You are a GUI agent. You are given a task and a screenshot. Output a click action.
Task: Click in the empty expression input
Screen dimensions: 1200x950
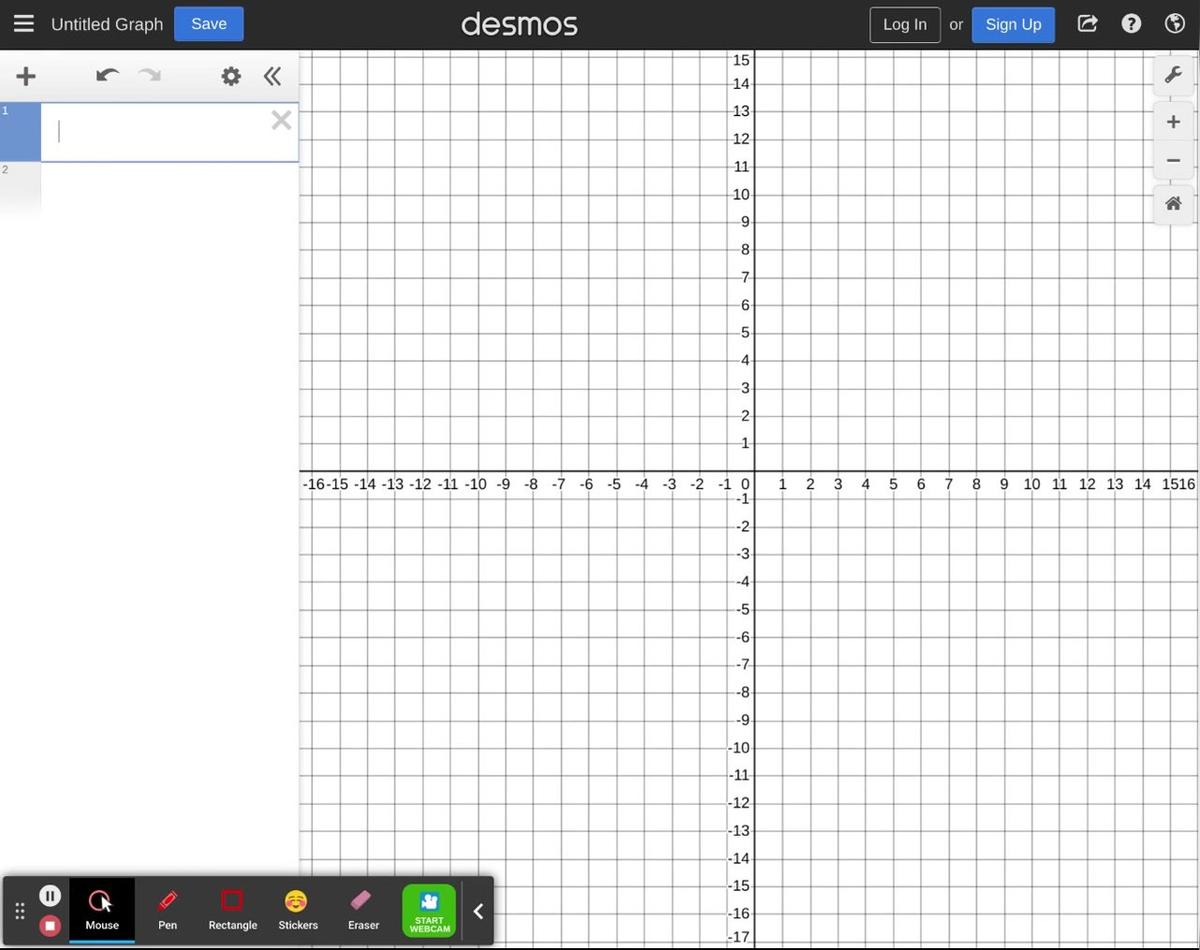pos(150,130)
